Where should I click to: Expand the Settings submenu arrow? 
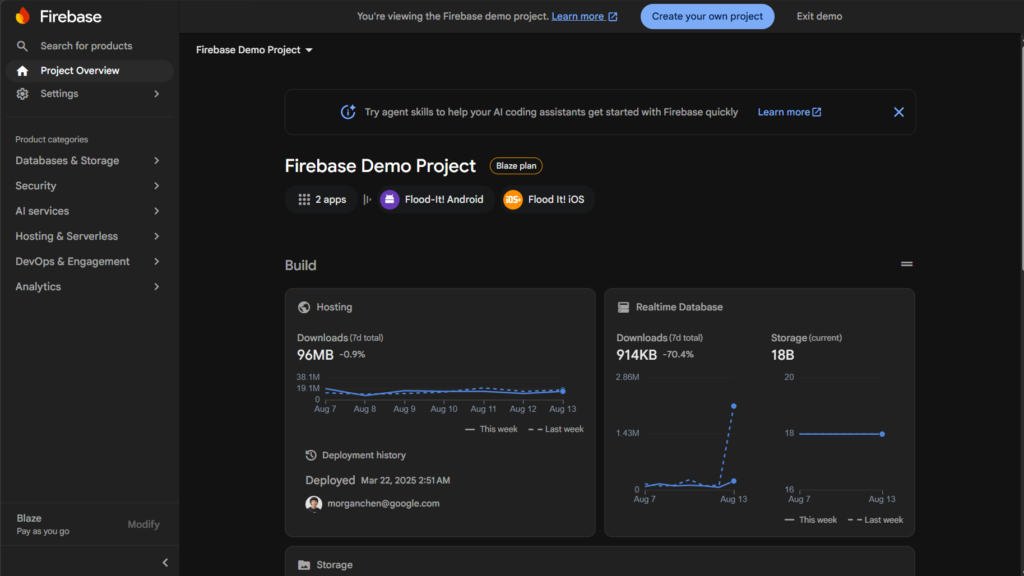pyautogui.click(x=157, y=93)
